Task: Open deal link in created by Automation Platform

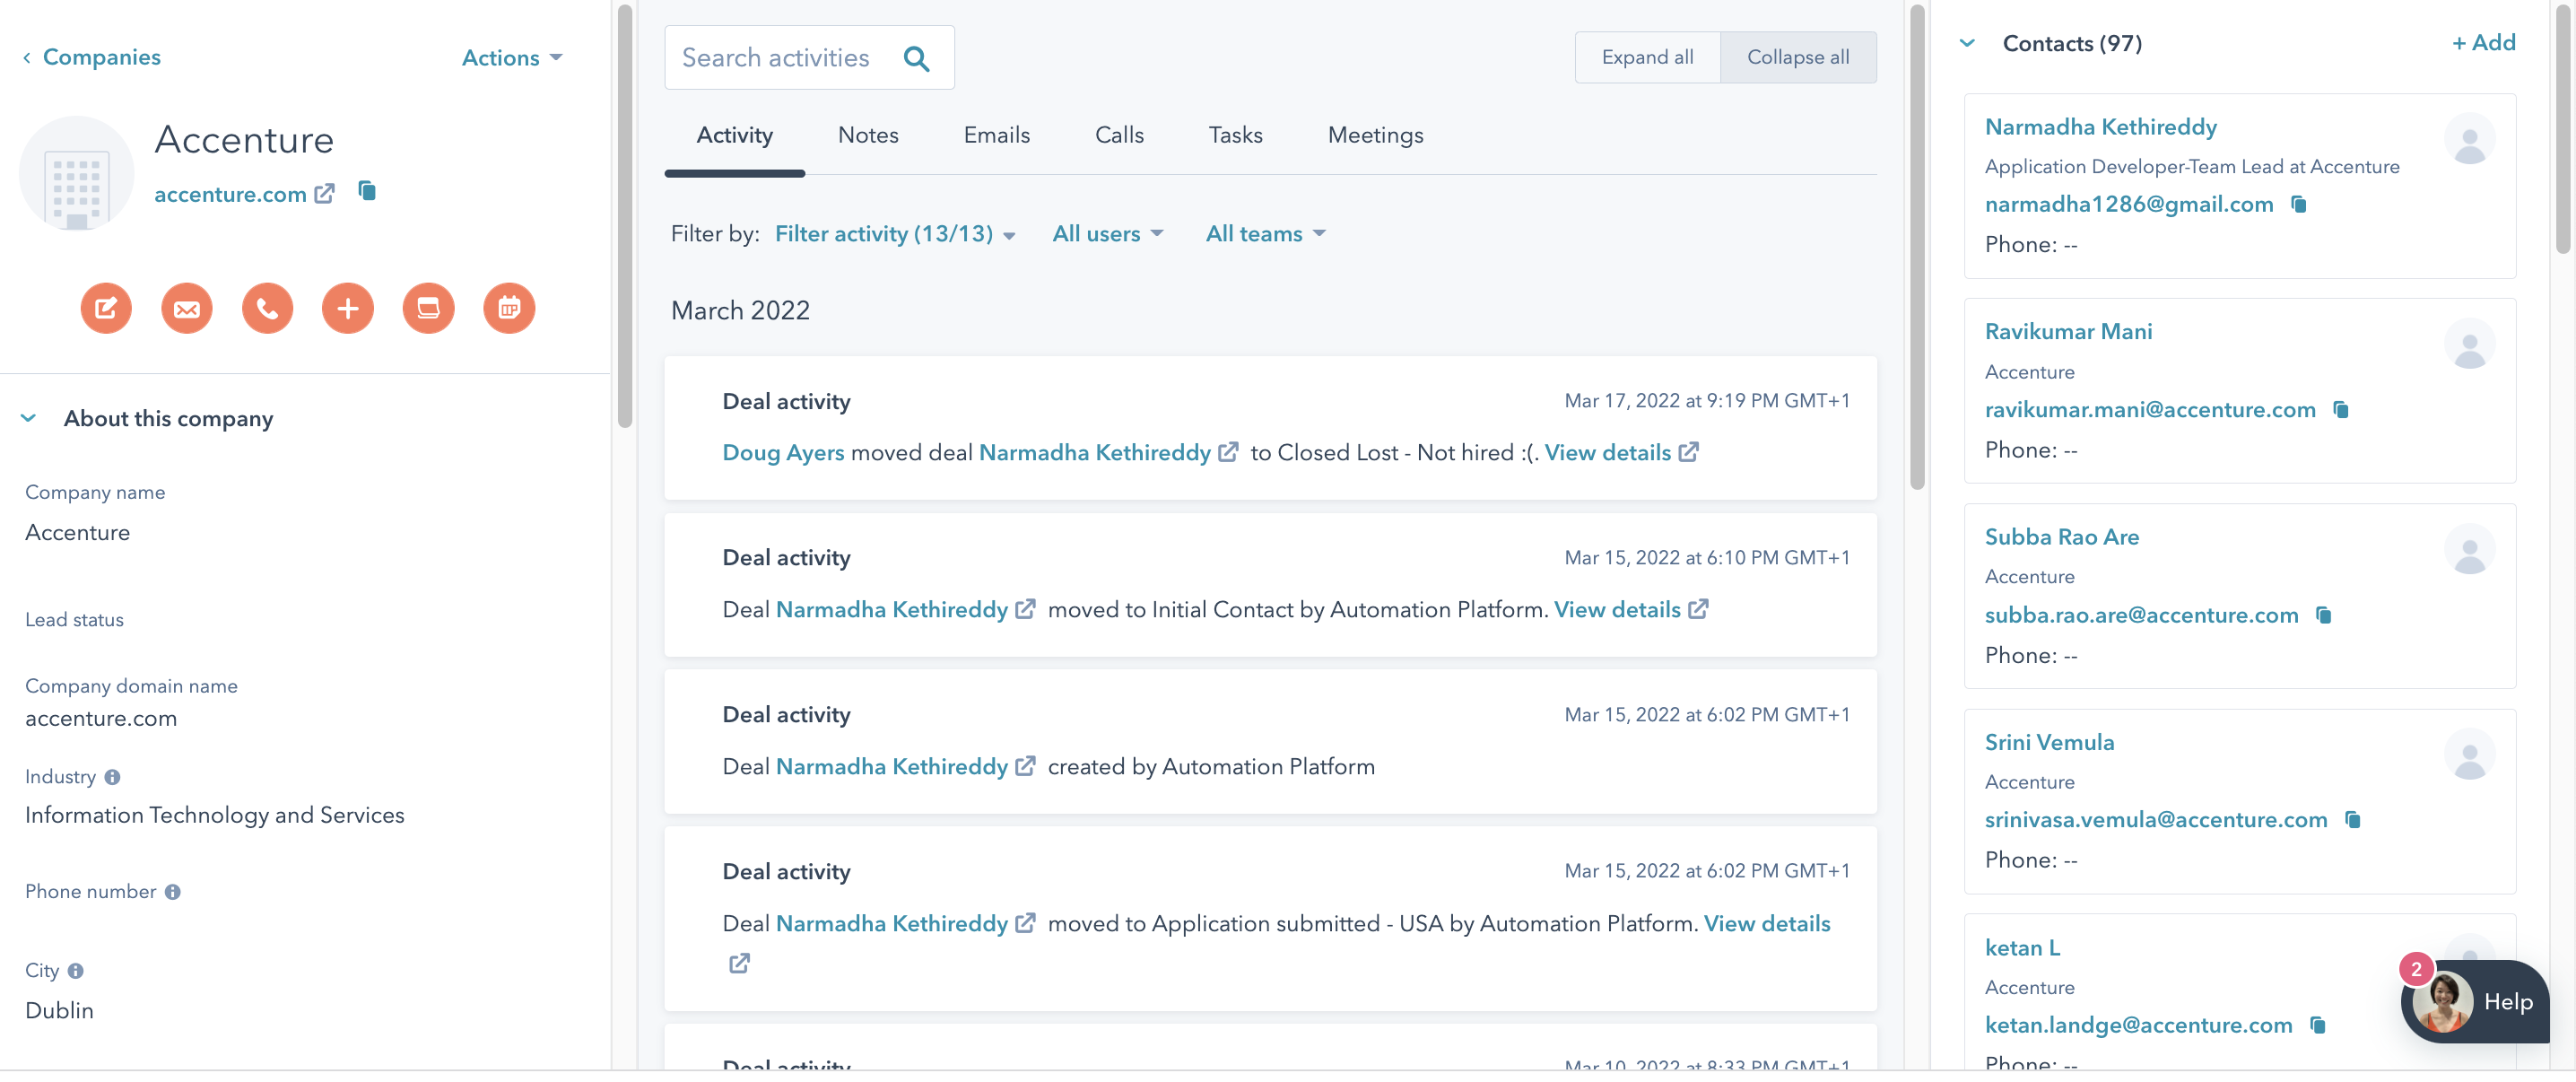Action: tap(892, 767)
